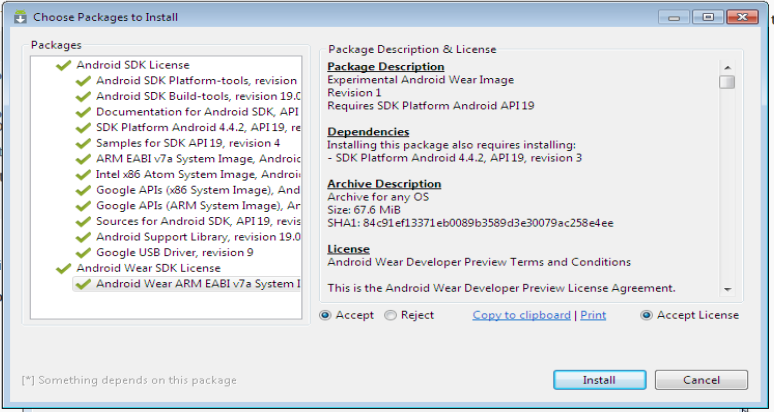Screen dimensions: 774x412
Task: Click the Cancel button
Action: [x=701, y=380]
